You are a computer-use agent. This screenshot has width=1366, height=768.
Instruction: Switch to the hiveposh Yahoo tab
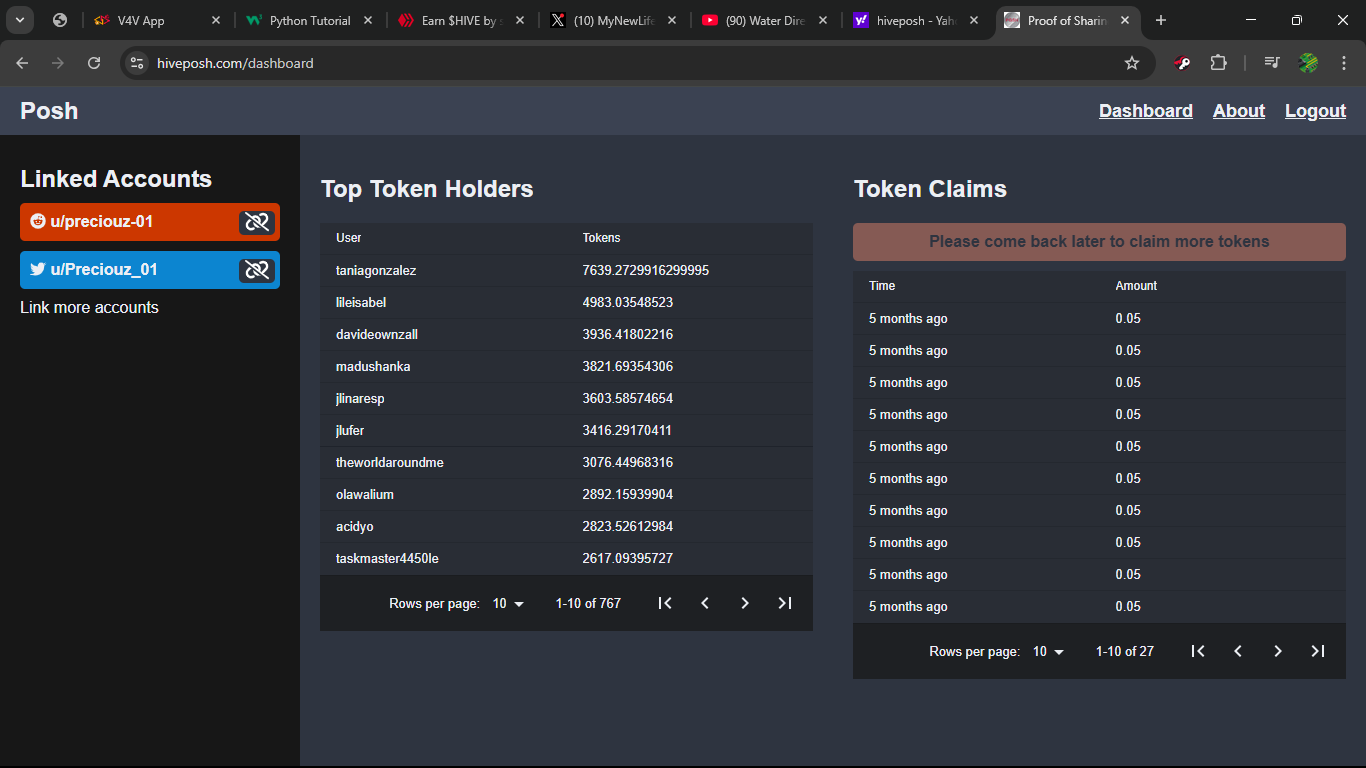pos(918,20)
